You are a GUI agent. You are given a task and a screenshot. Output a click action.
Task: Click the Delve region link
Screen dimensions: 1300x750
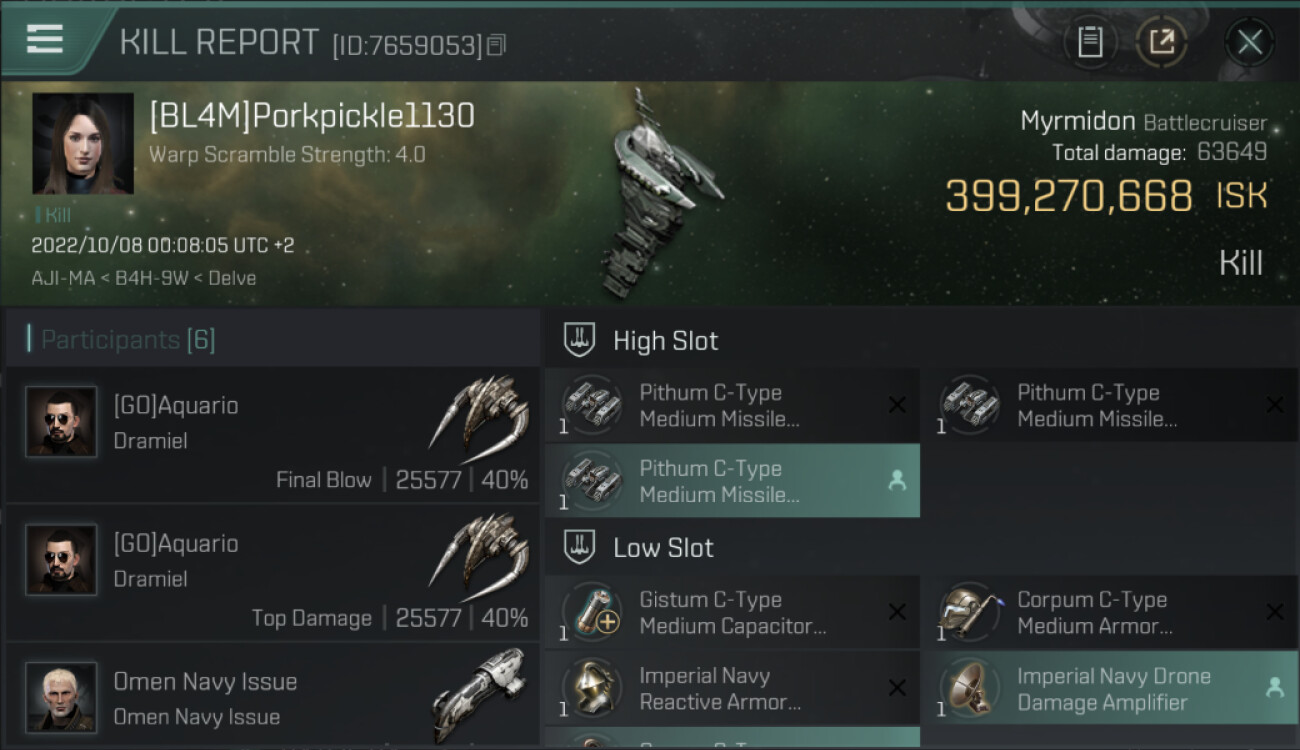pyautogui.click(x=232, y=279)
